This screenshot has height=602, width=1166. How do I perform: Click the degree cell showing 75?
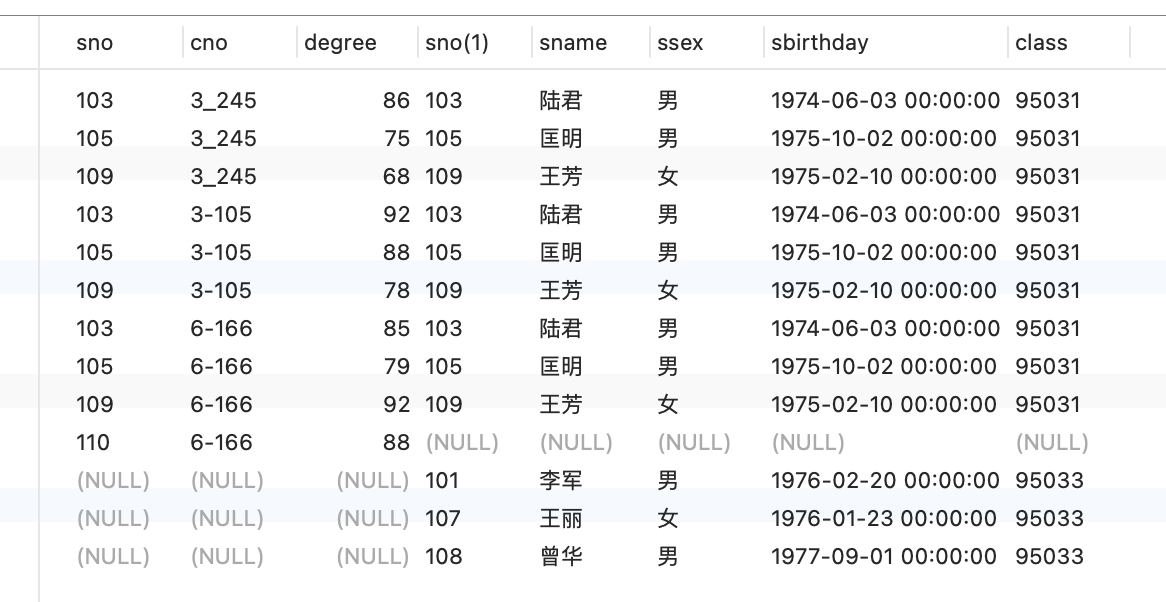tap(396, 139)
